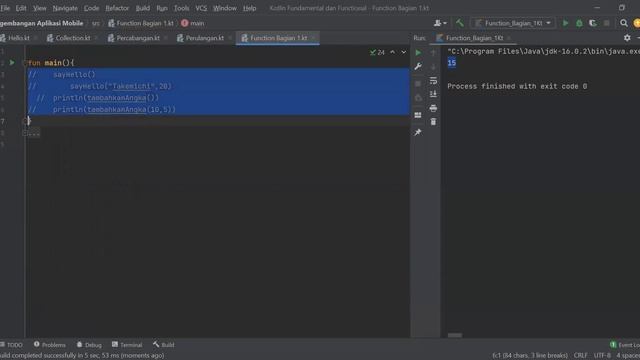Click the Print console output icon

coord(433,108)
